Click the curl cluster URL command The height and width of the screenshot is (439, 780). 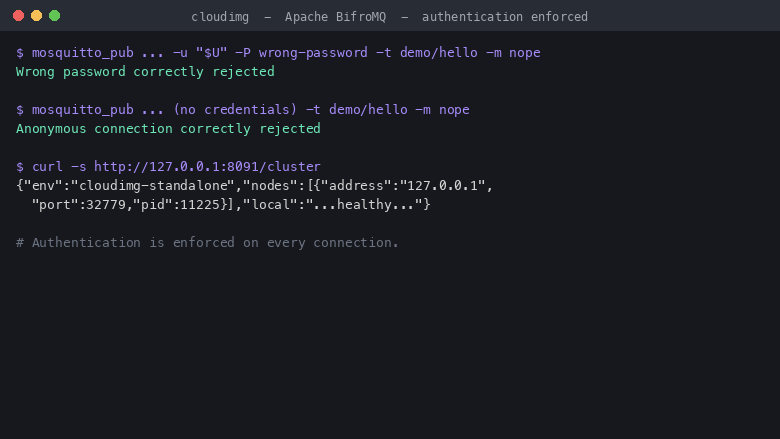[x=168, y=167]
